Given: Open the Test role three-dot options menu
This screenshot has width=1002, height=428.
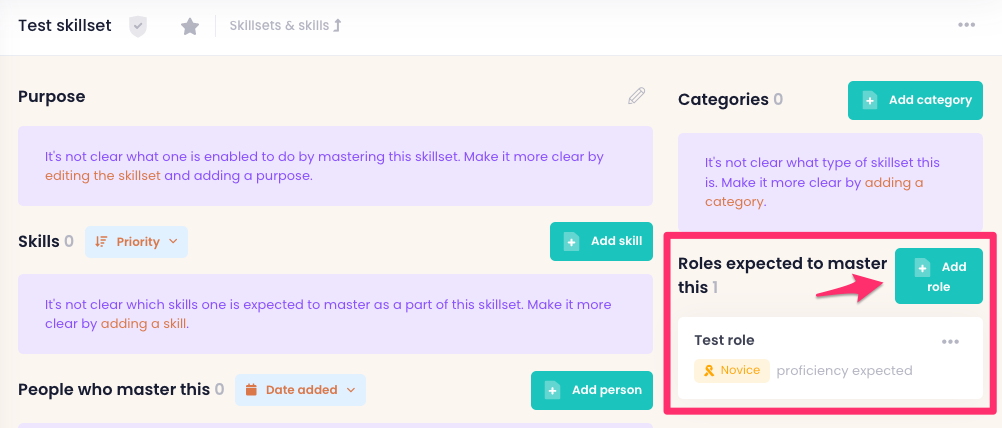Looking at the screenshot, I should click(x=950, y=341).
